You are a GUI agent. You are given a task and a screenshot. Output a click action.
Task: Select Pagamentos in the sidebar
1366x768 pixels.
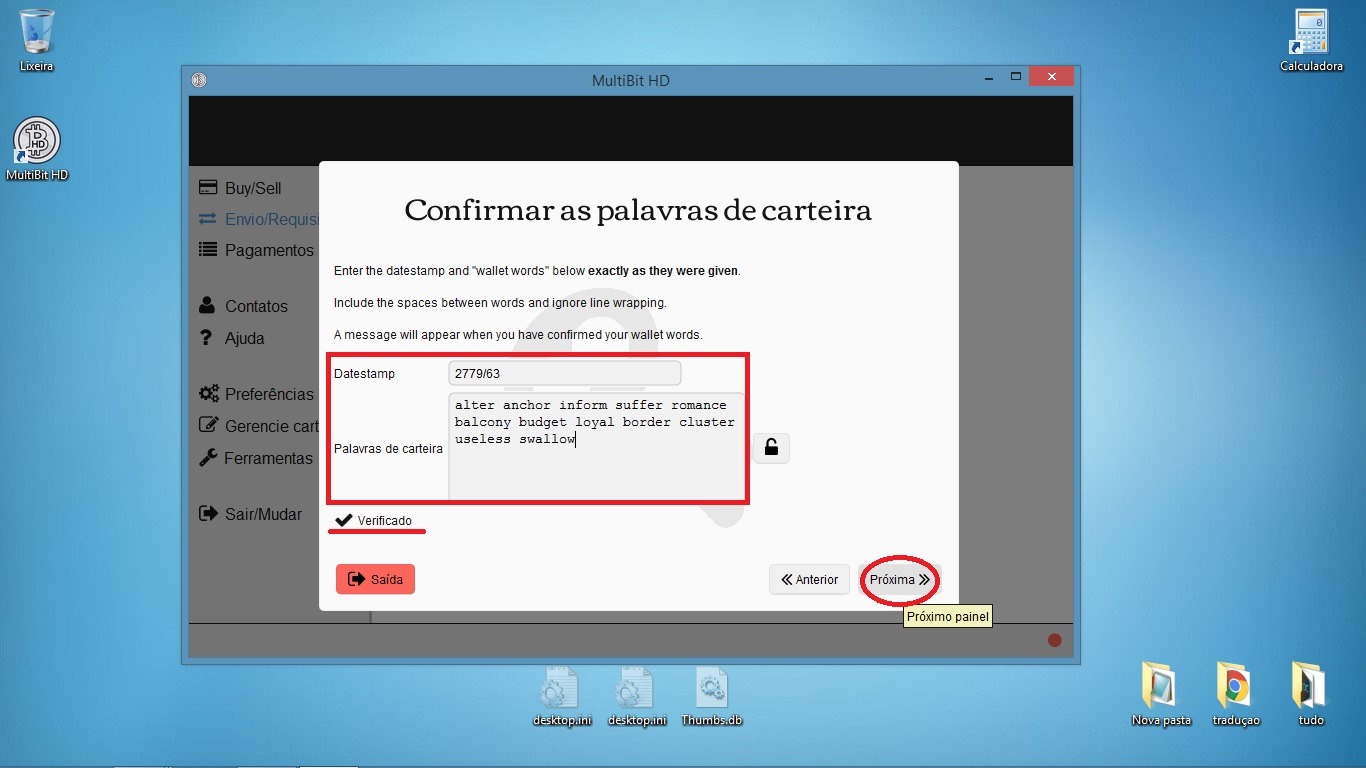point(268,250)
